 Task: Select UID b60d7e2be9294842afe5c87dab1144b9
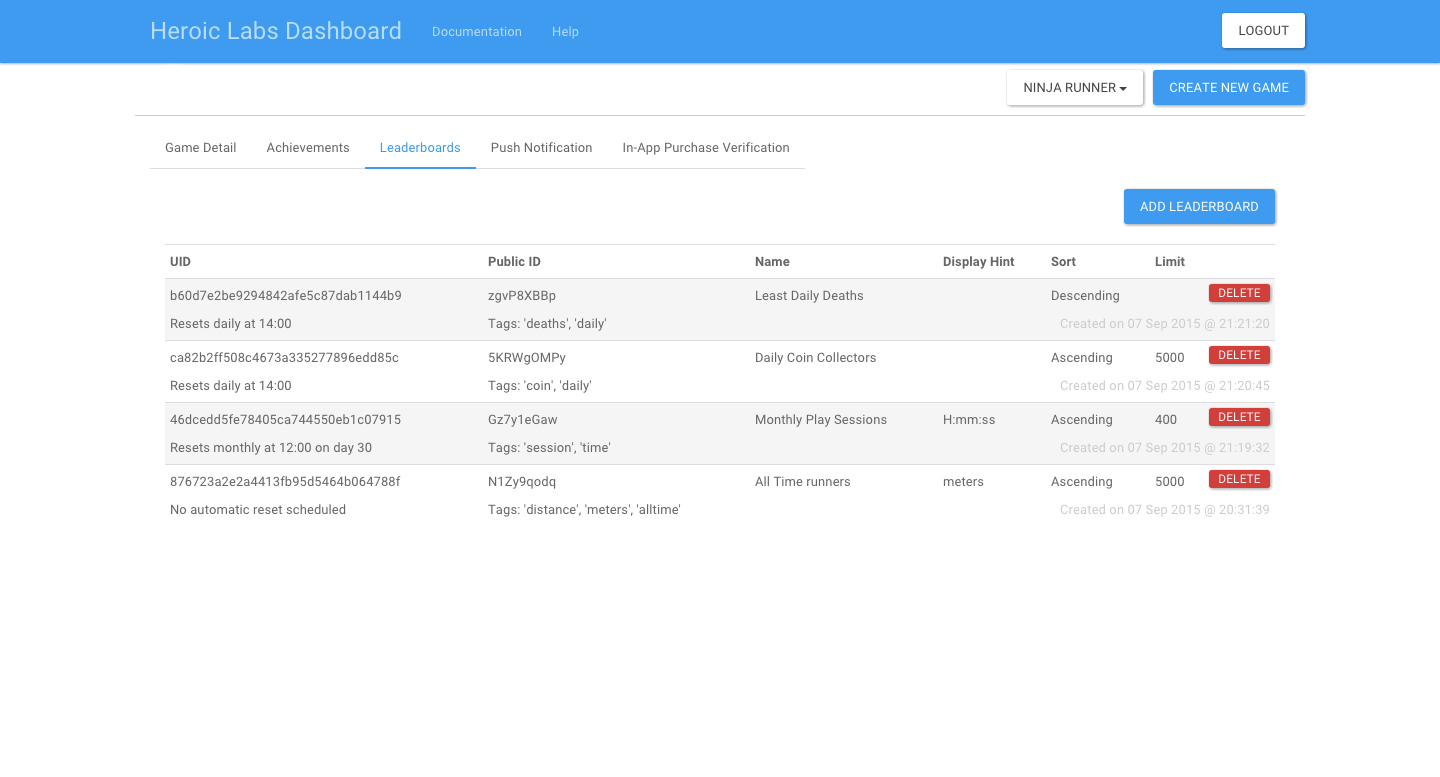286,296
